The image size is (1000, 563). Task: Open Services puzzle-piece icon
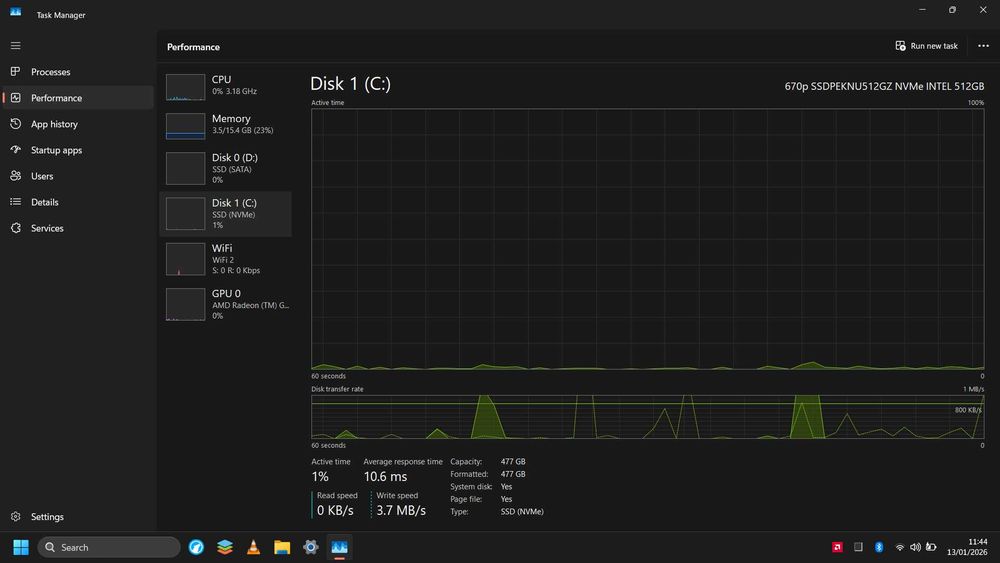point(15,228)
